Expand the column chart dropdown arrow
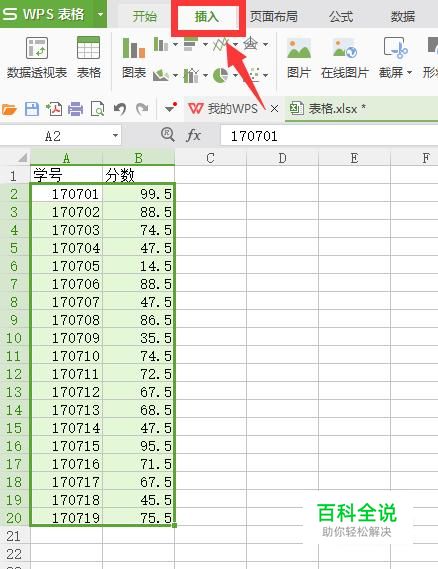The image size is (438, 569). 175,44
